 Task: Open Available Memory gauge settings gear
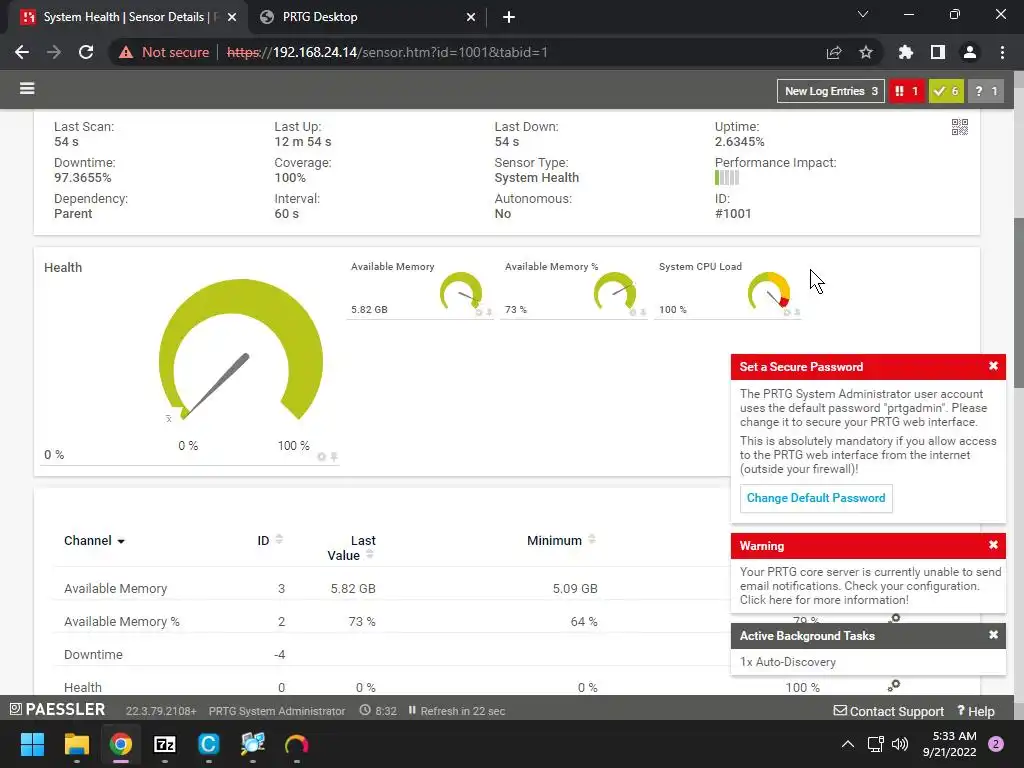479,312
